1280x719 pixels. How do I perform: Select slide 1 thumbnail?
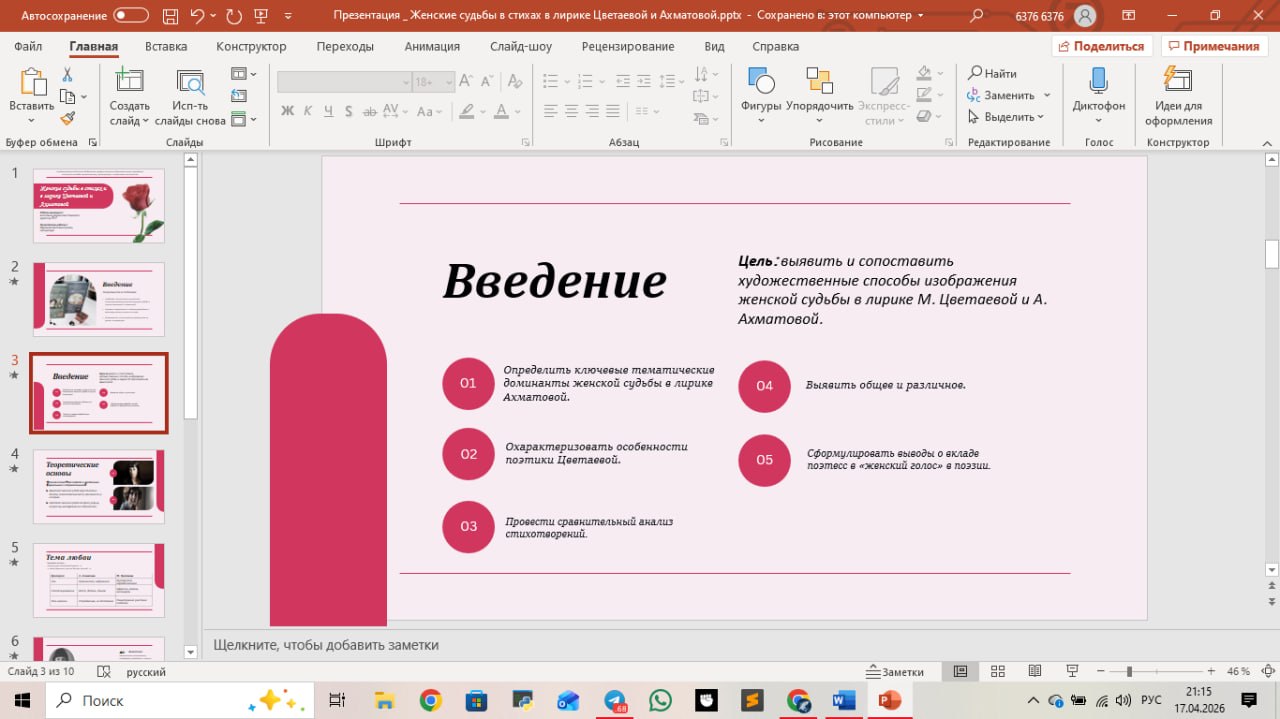(99, 206)
